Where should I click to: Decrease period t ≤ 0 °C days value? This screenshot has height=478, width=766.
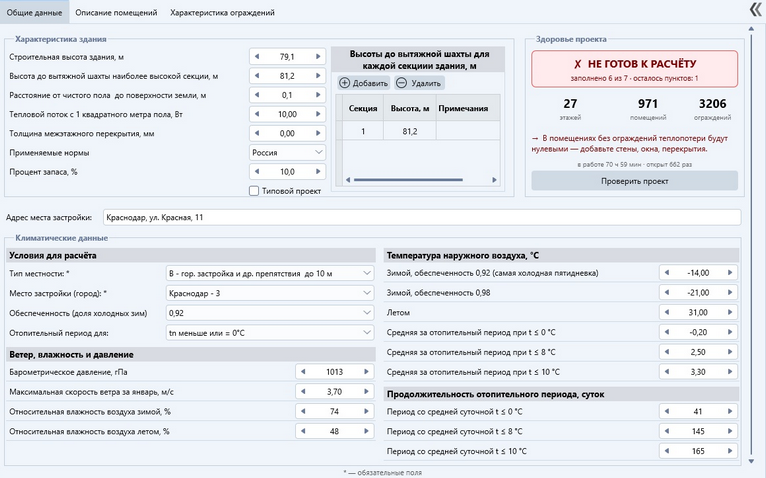pyautogui.click(x=667, y=412)
